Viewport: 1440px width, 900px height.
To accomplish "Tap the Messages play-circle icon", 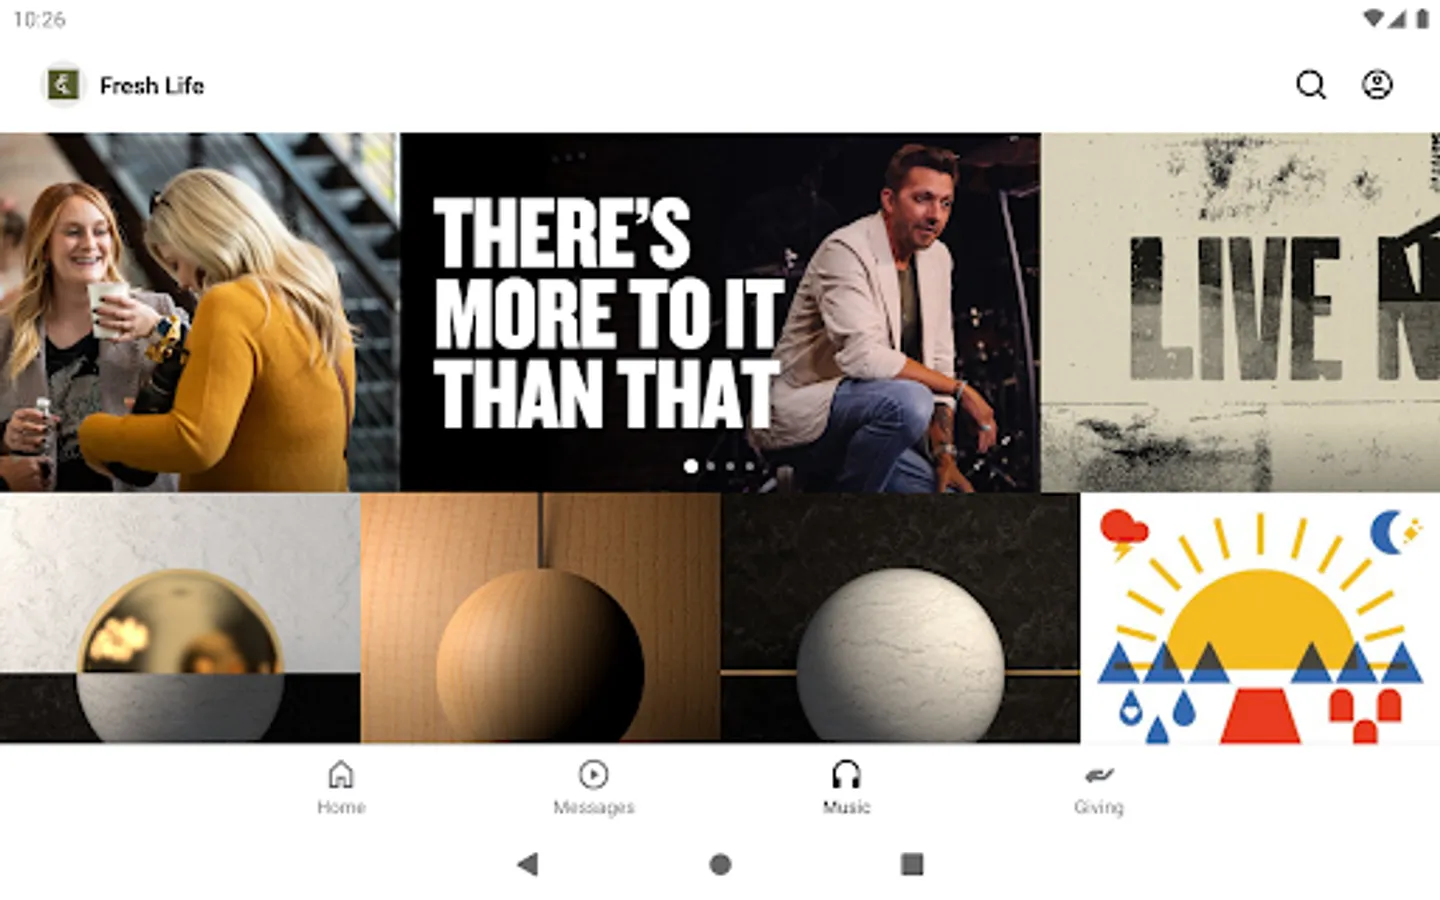I will [x=594, y=774].
